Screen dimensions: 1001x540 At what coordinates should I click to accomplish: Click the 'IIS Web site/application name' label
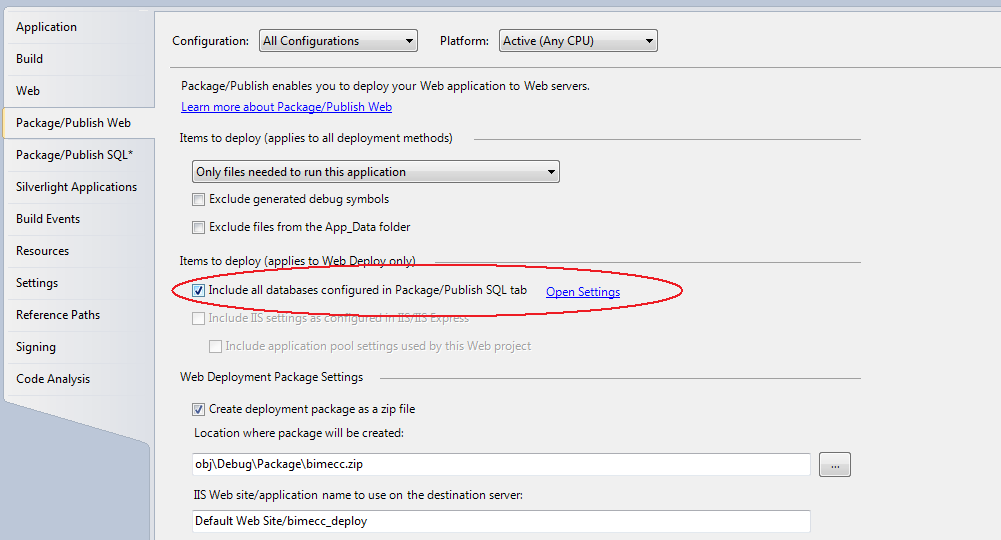358,495
